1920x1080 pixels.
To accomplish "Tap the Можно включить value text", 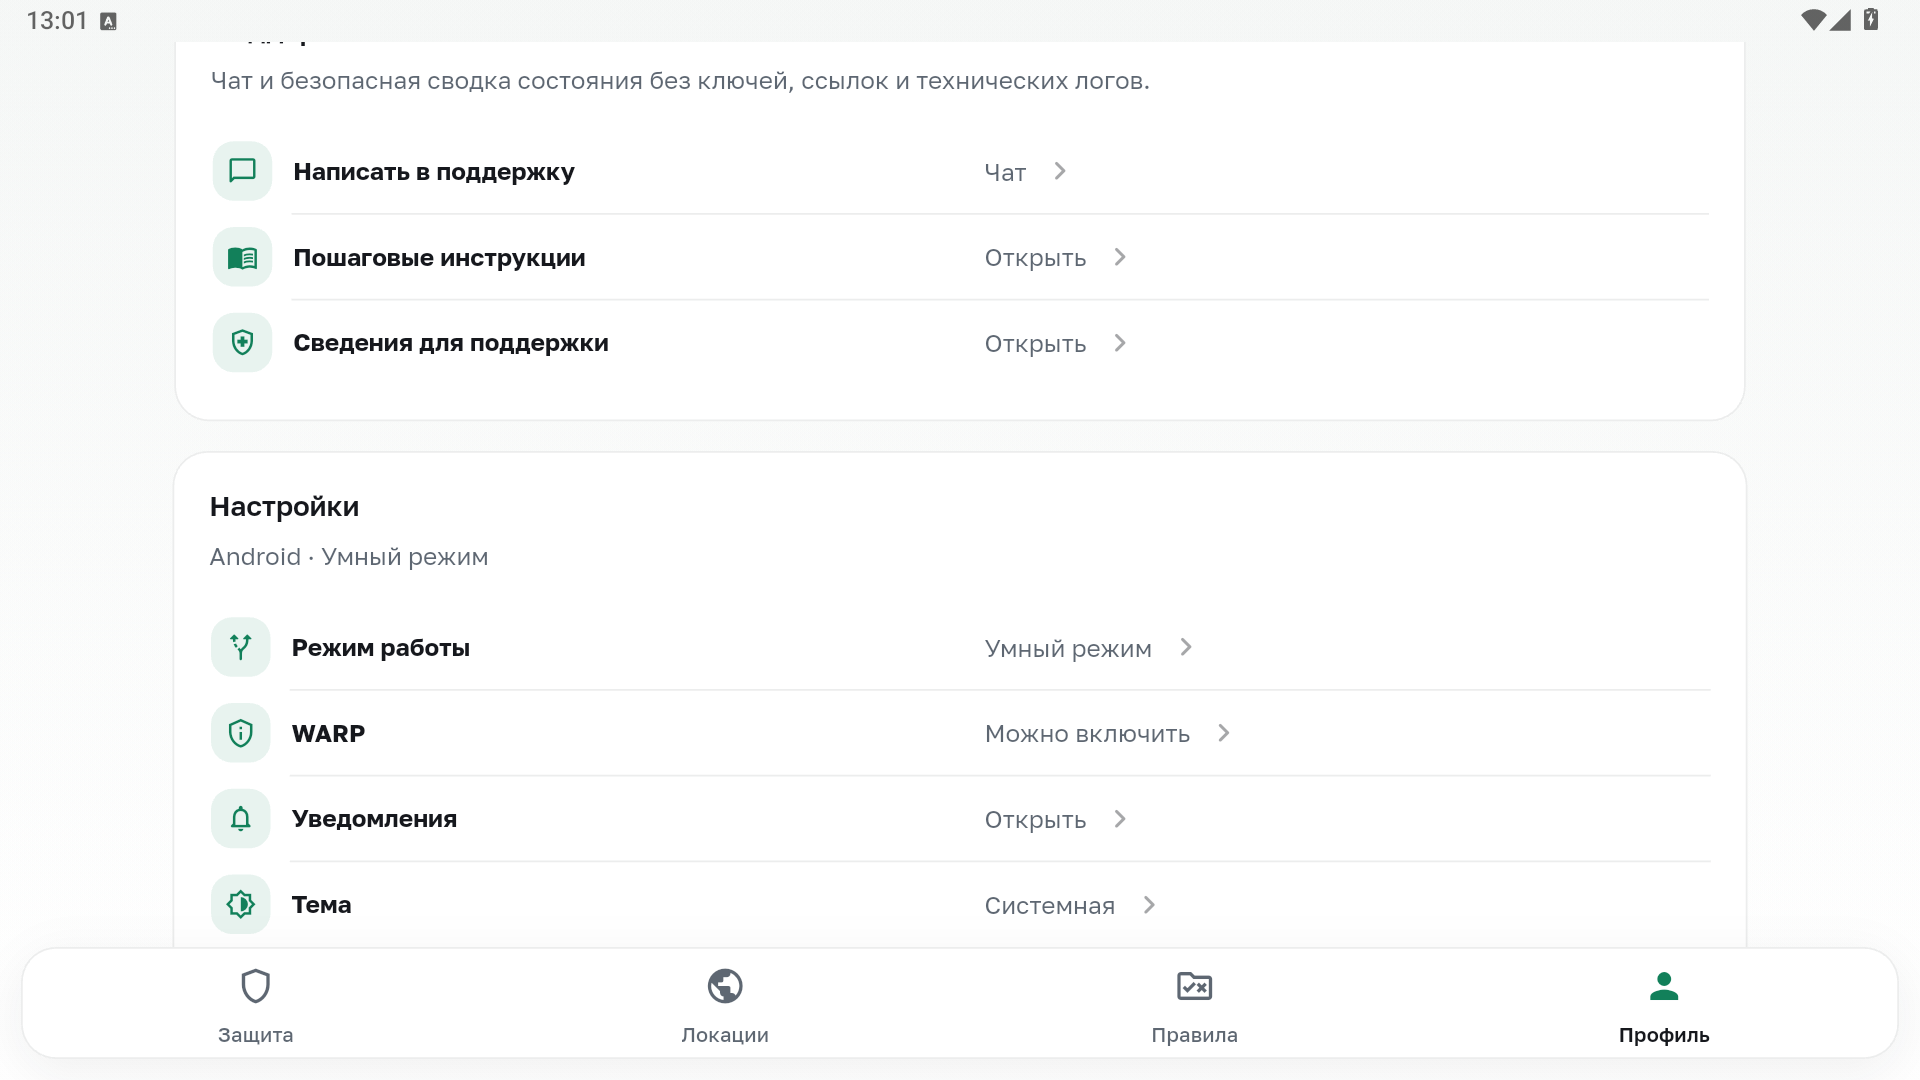I will click(x=1087, y=734).
